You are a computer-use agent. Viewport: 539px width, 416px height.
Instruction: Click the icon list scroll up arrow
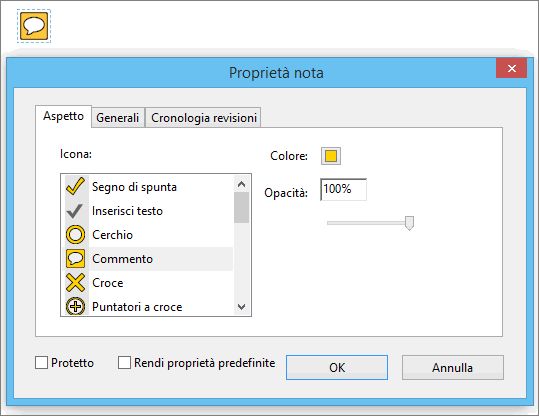pyautogui.click(x=242, y=184)
